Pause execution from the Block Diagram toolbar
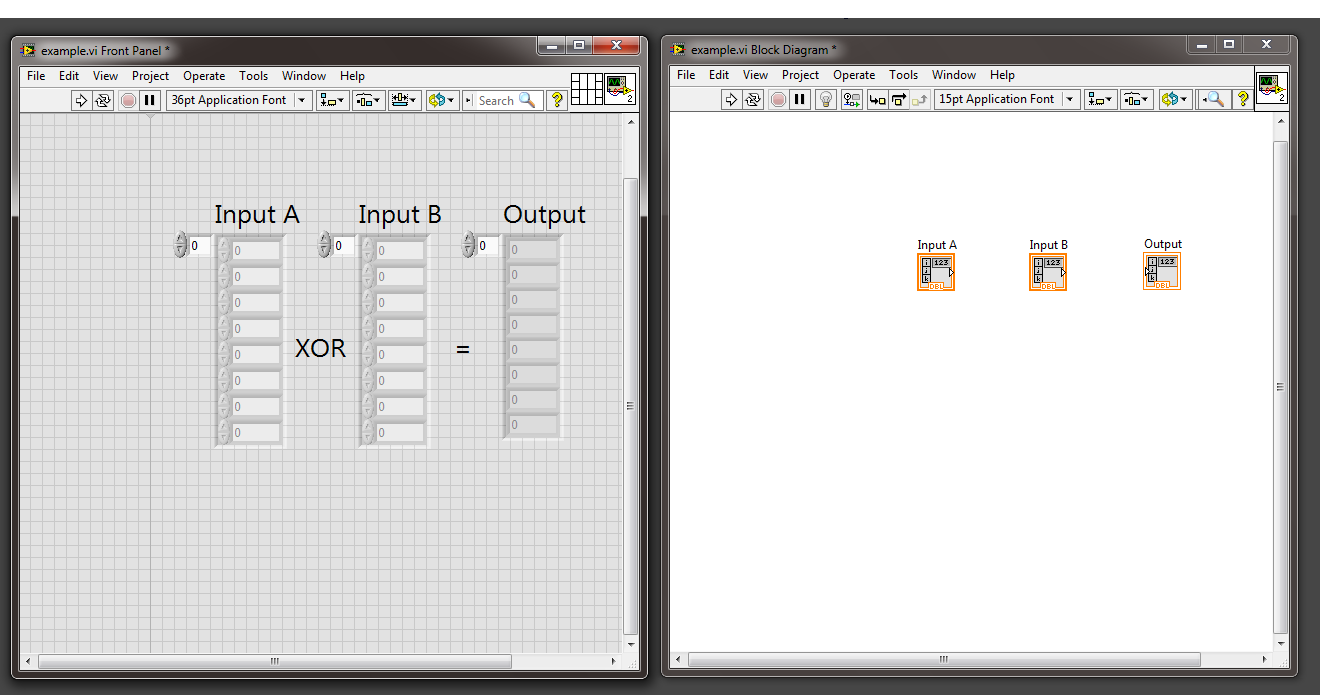This screenshot has height=695, width=1320. click(801, 99)
